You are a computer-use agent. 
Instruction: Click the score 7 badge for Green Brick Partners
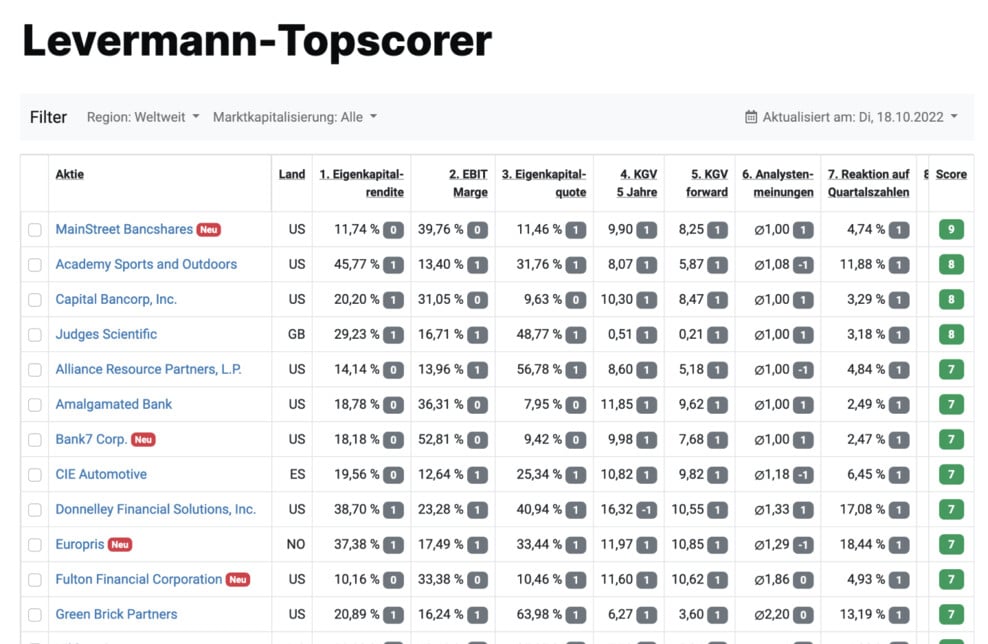click(951, 614)
